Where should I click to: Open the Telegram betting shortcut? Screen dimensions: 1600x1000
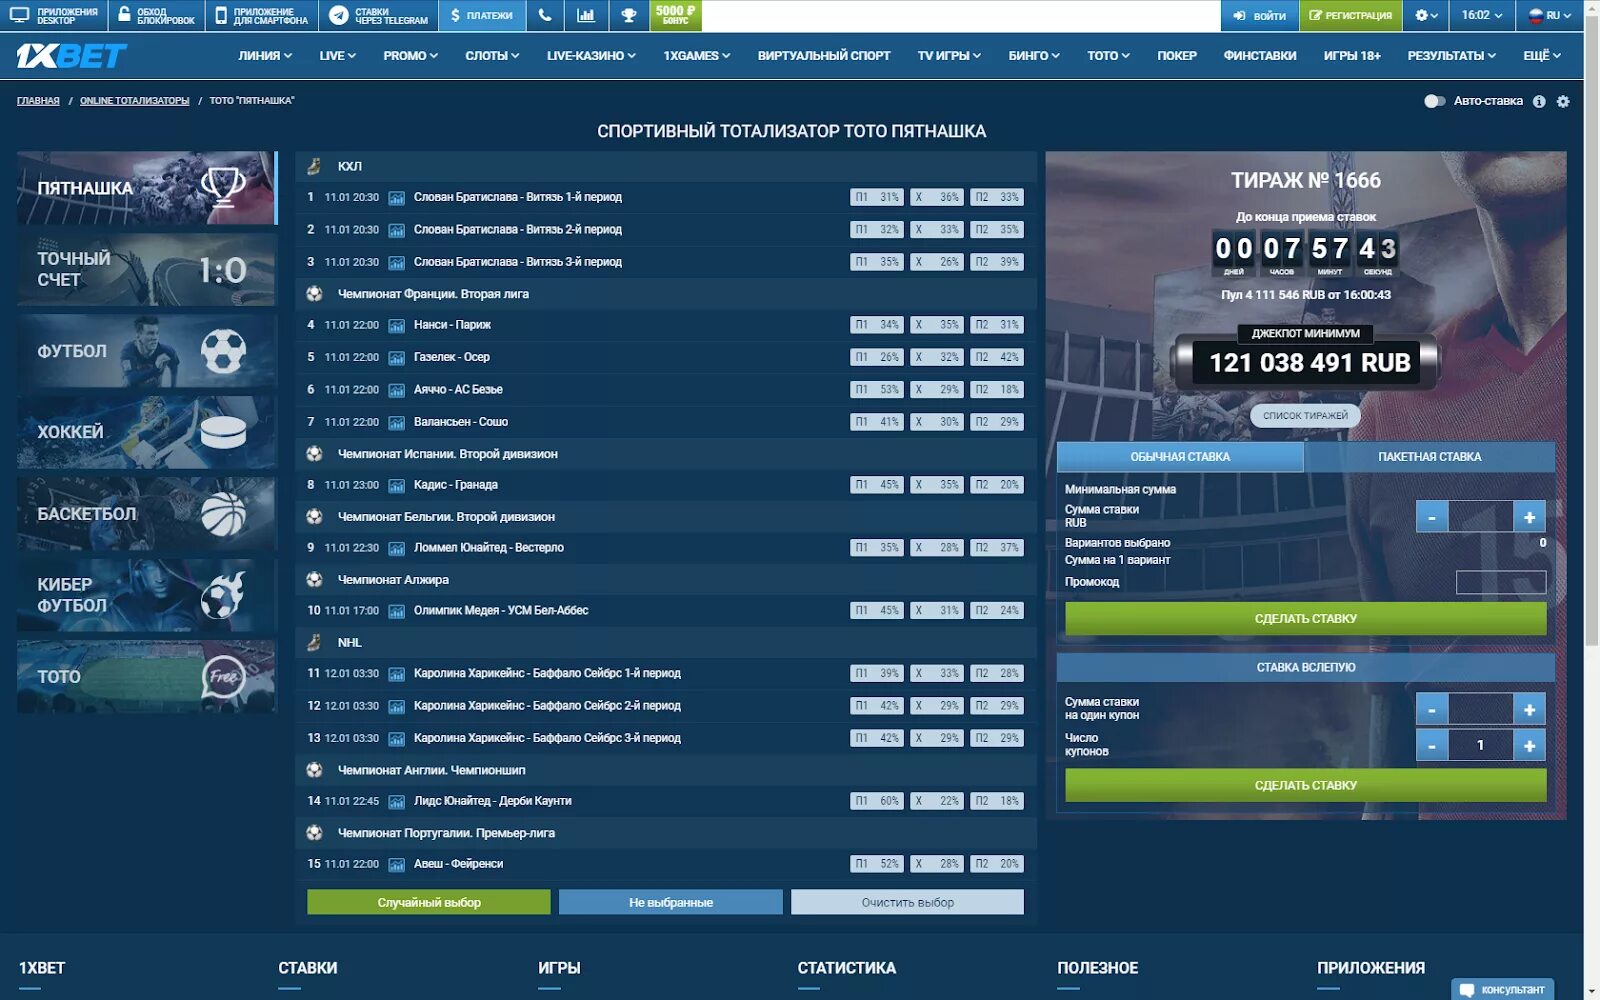click(379, 15)
